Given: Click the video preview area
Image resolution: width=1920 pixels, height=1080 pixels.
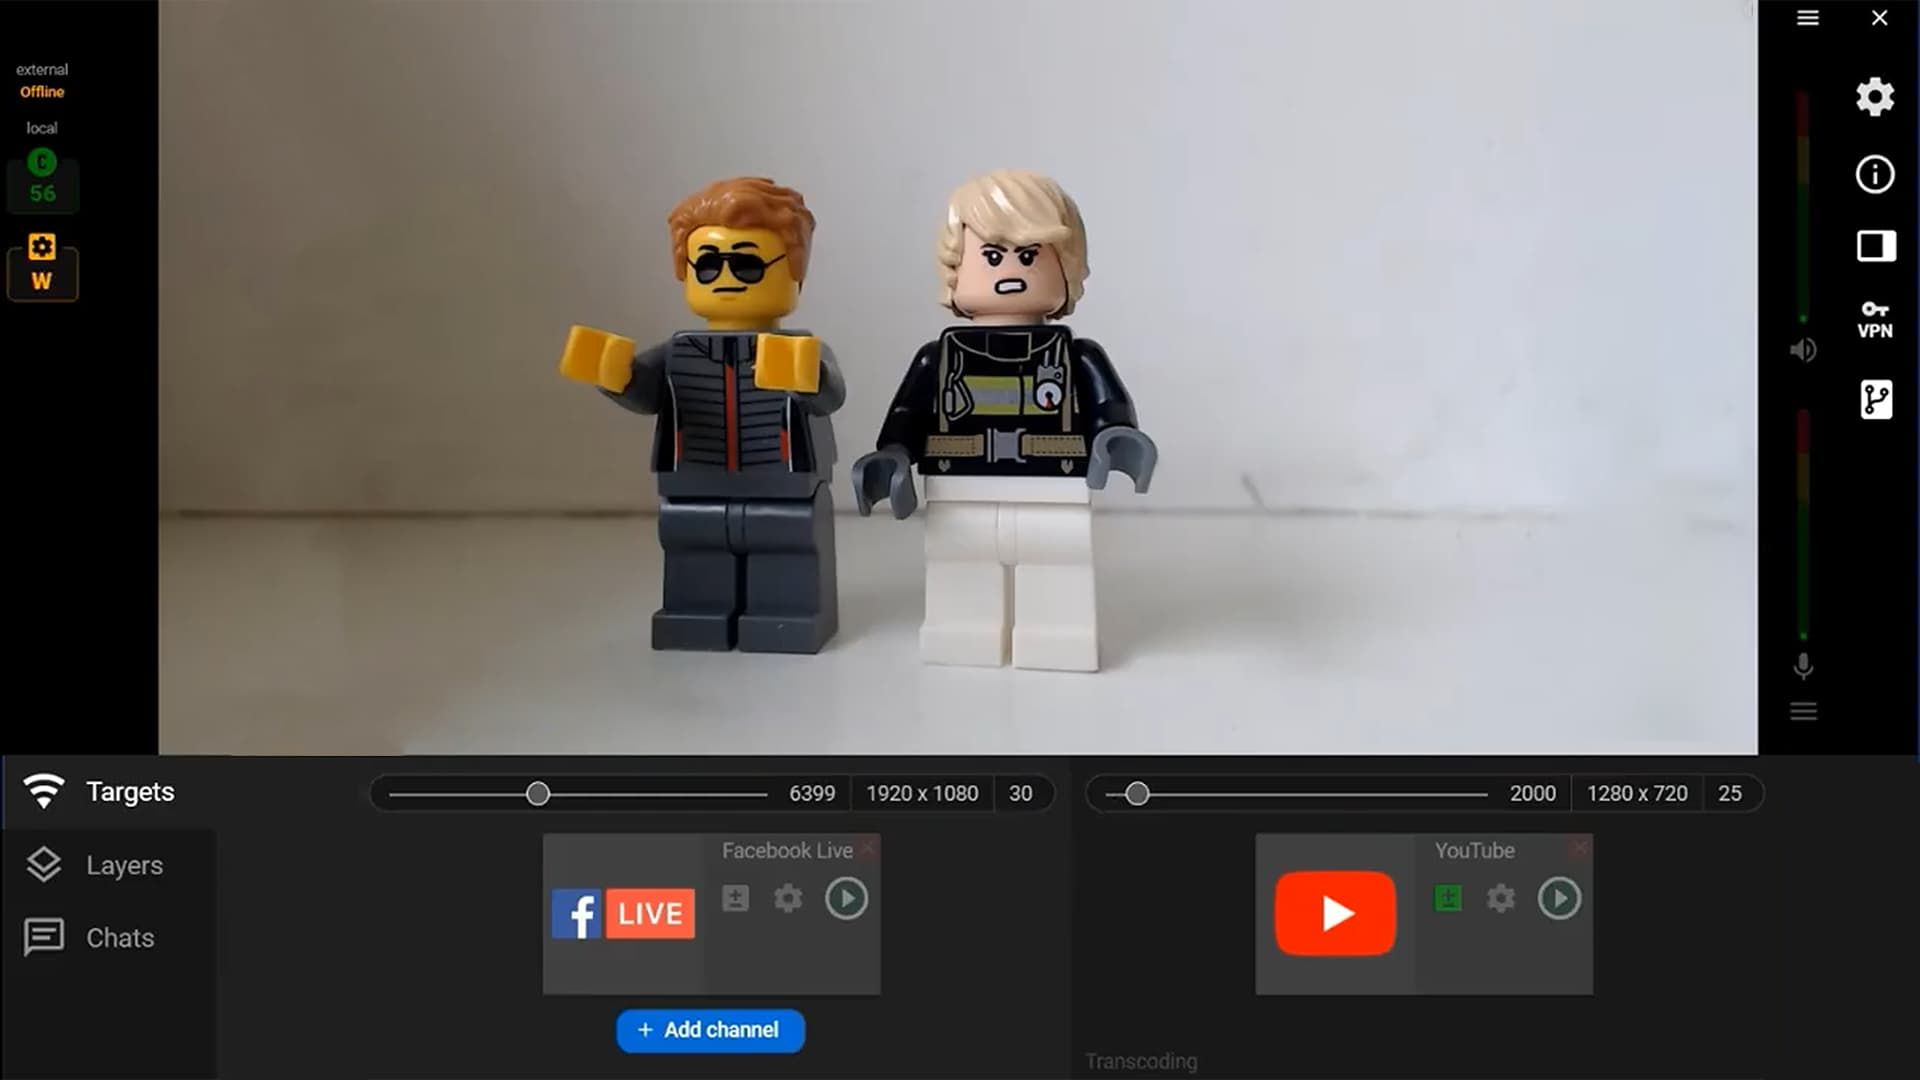Looking at the screenshot, I should pyautogui.click(x=958, y=377).
